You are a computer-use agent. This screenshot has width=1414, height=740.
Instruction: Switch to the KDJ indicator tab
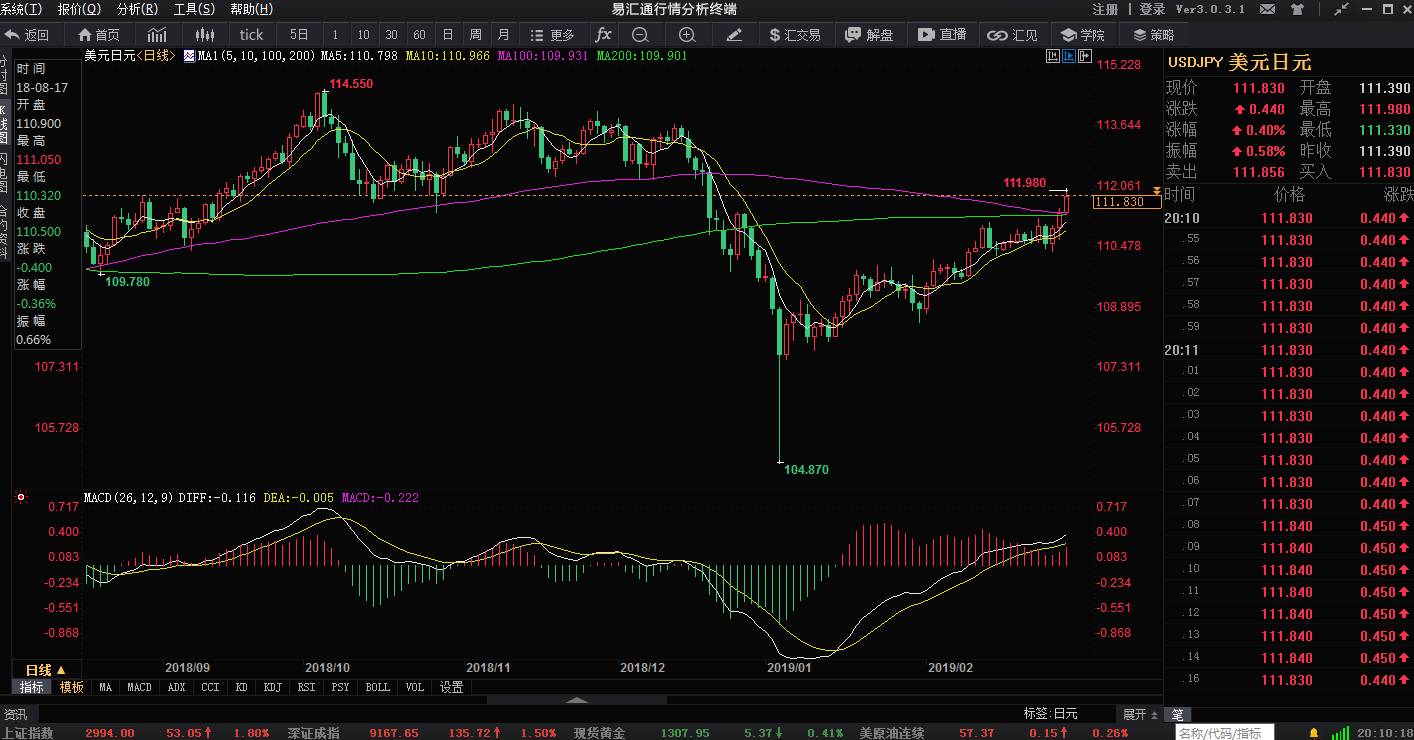coord(271,687)
